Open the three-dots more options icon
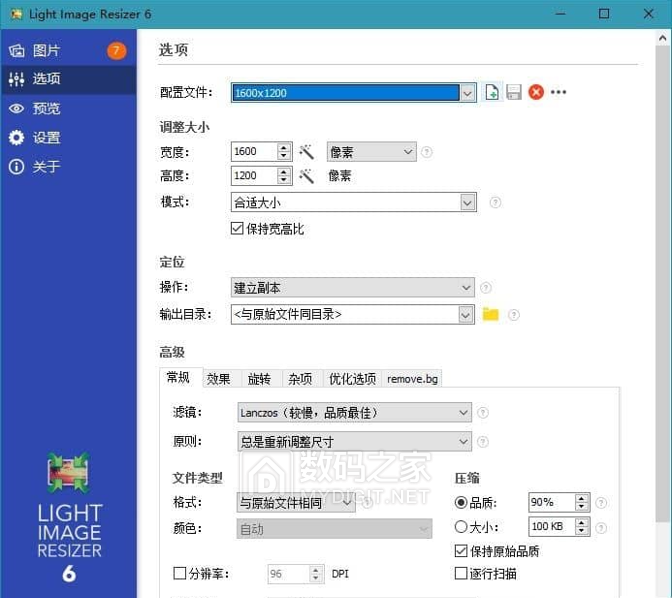 click(x=558, y=93)
